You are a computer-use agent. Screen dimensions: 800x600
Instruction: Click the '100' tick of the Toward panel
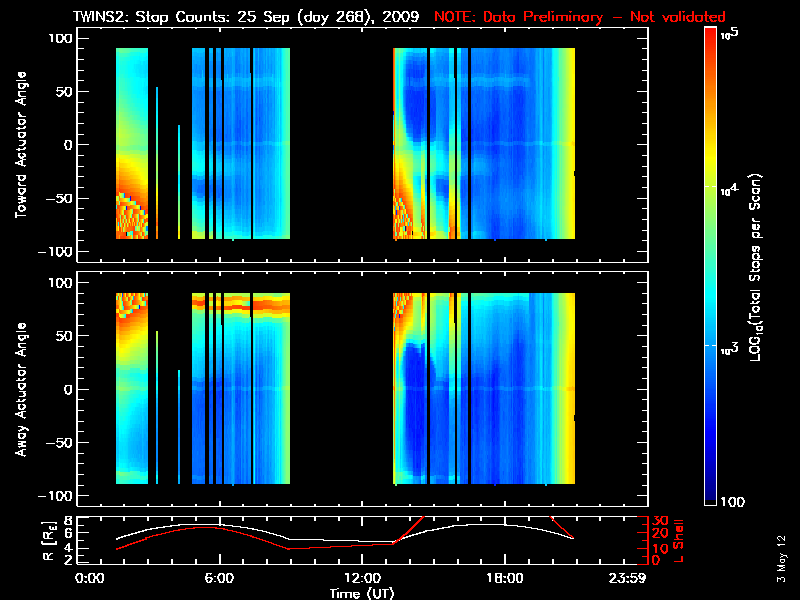tap(61, 38)
